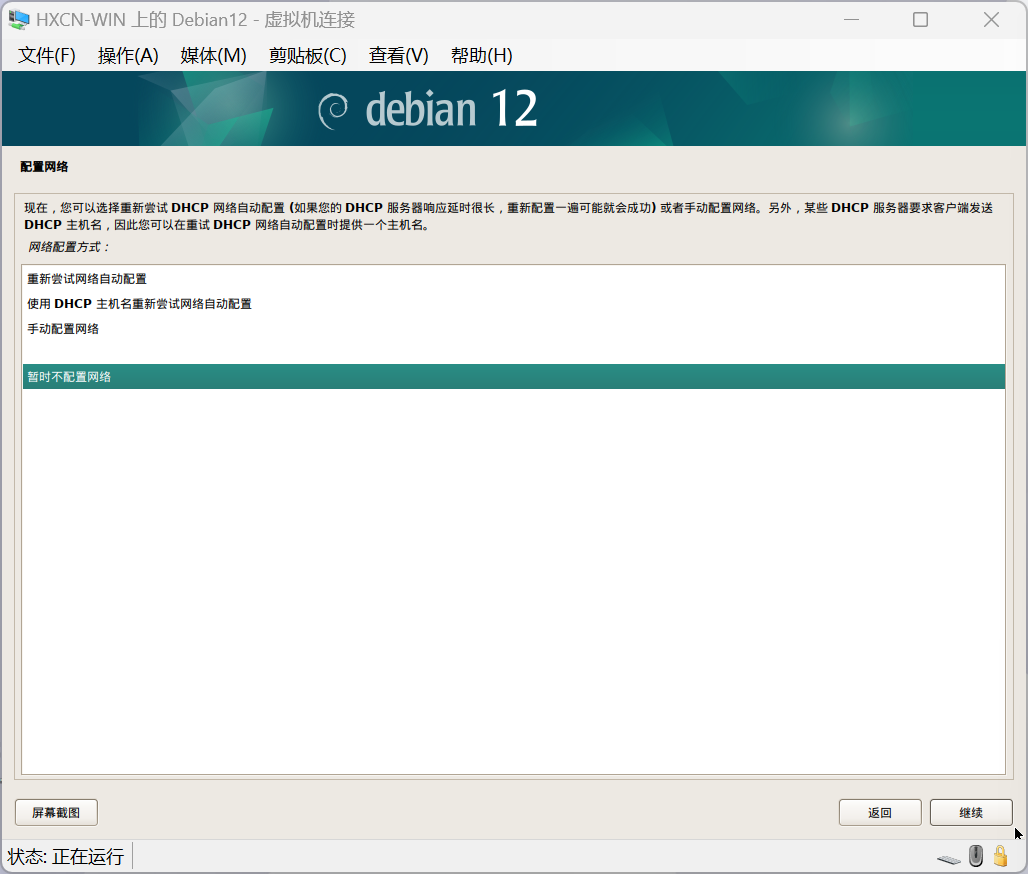The height and width of the screenshot is (874, 1028).
Task: Select 手动配置网络 option
Action: (x=513, y=328)
